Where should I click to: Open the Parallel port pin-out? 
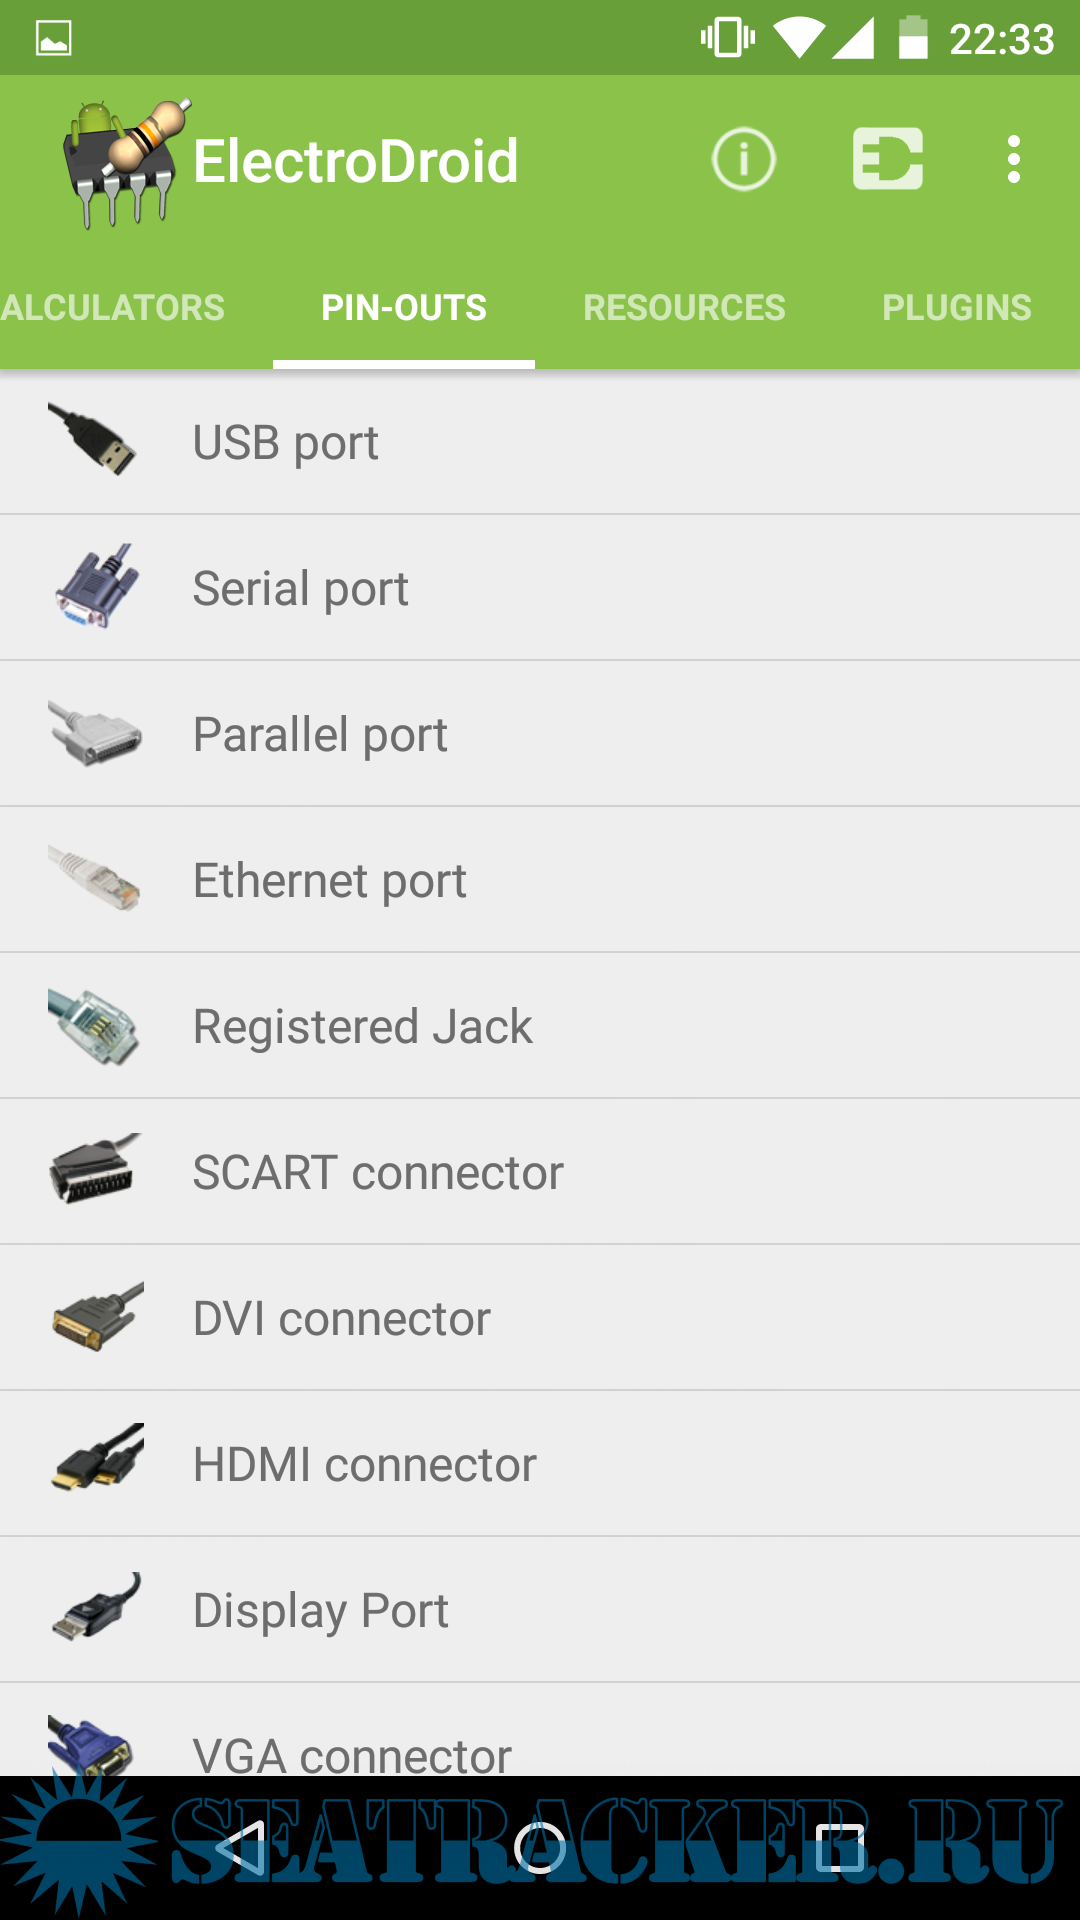[x=320, y=735]
